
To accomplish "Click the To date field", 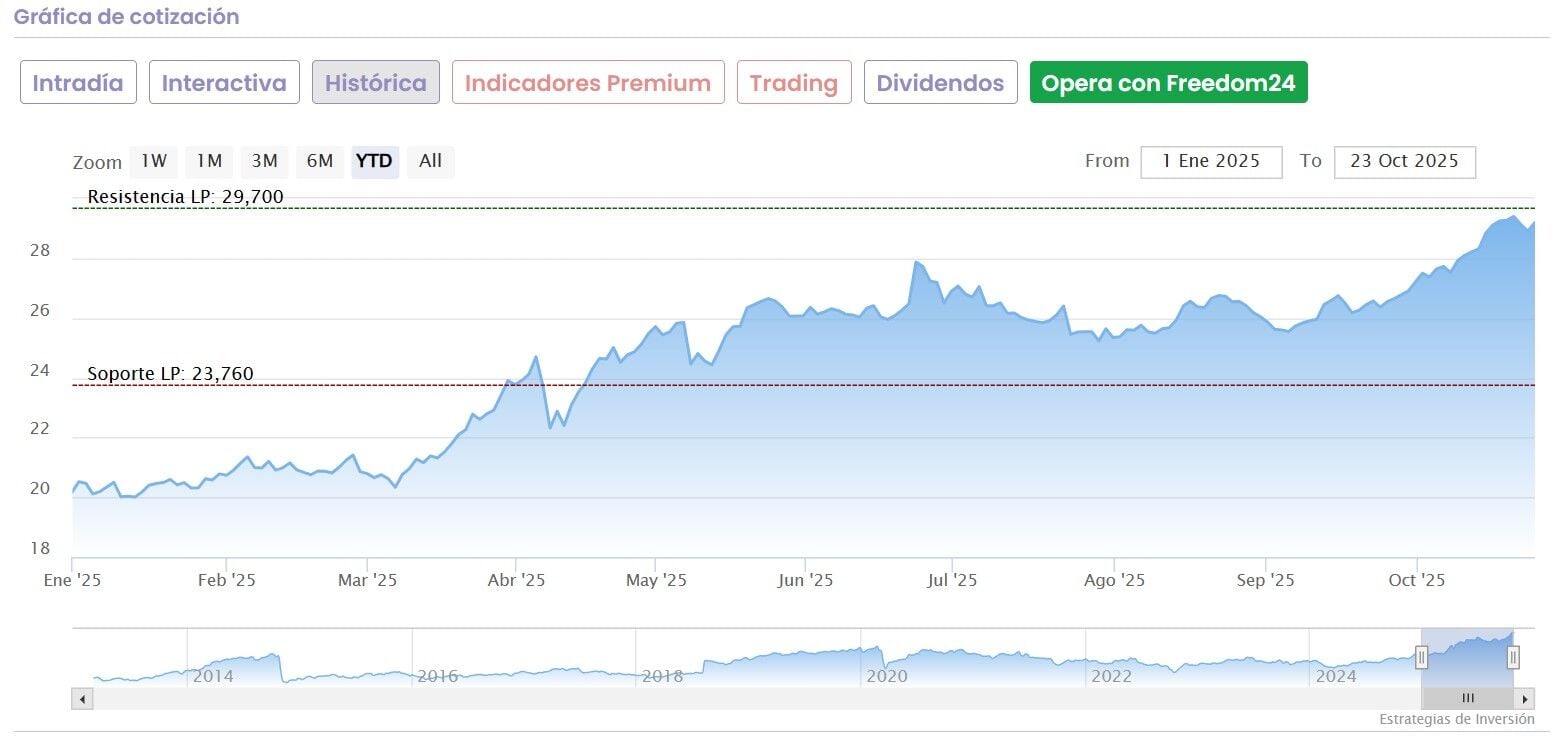I will point(1404,162).
